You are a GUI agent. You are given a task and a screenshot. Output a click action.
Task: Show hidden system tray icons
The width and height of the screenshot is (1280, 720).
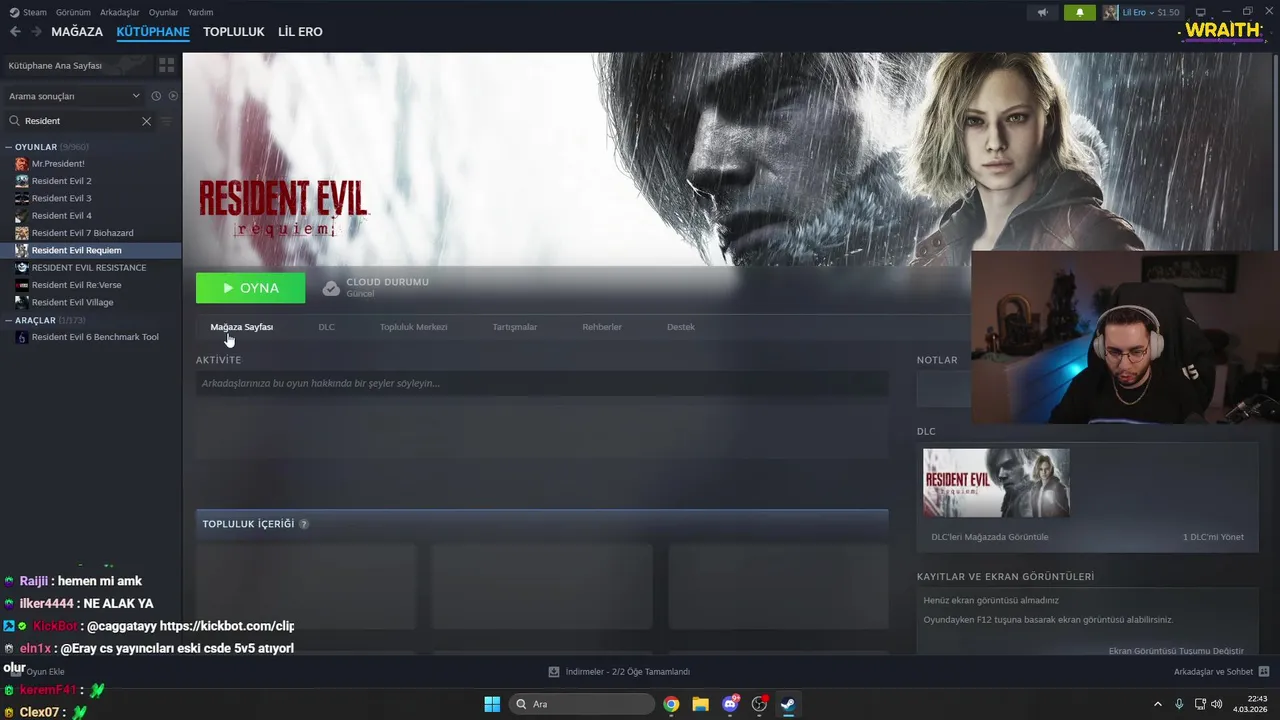tap(1158, 704)
